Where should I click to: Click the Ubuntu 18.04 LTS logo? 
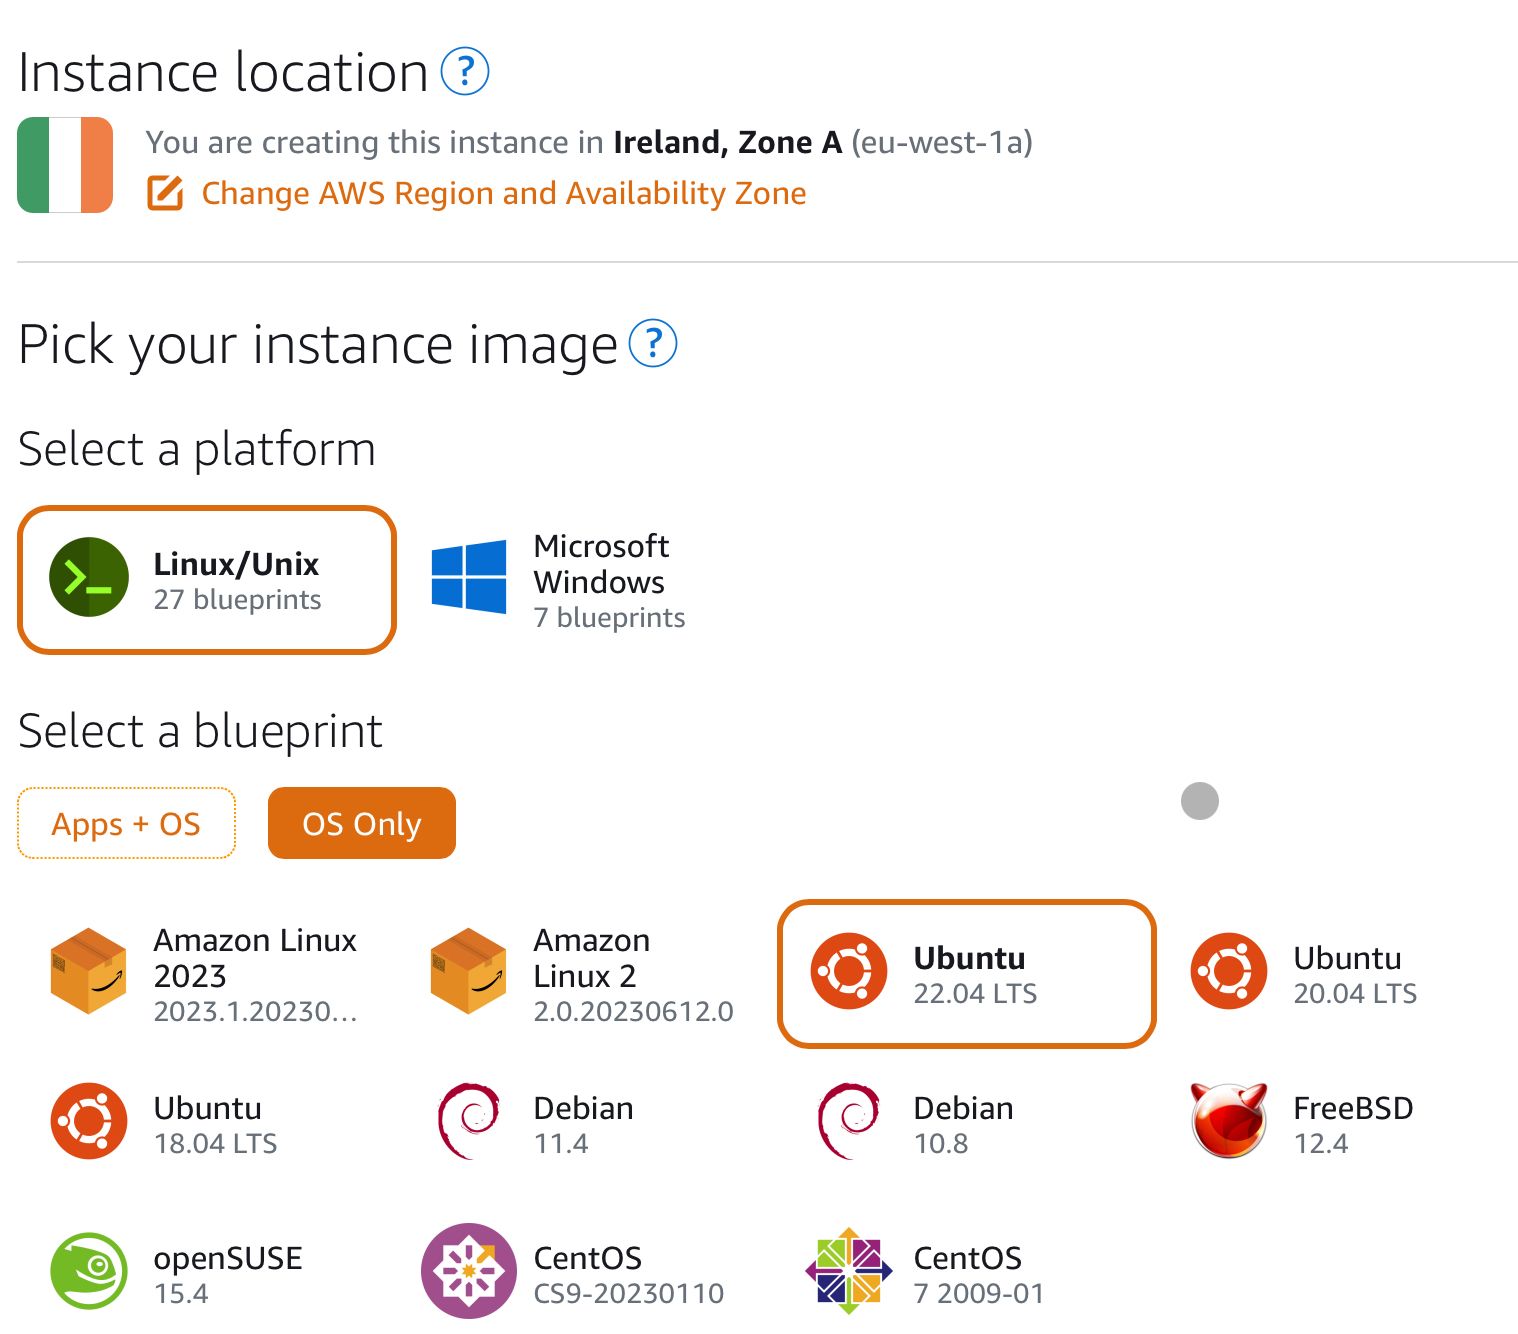pos(89,1121)
